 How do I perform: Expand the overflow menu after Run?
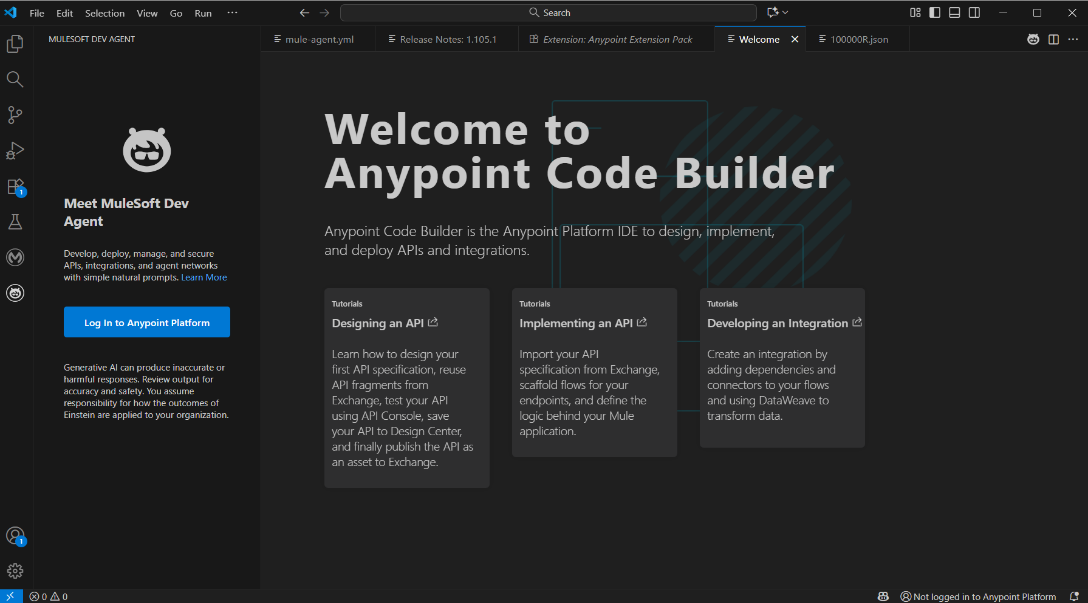232,13
